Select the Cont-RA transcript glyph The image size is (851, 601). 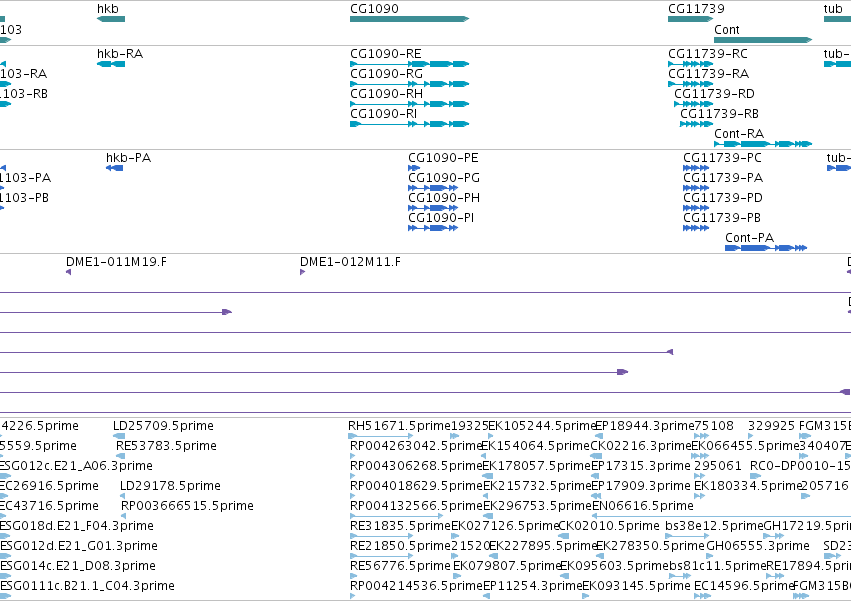click(x=763, y=144)
